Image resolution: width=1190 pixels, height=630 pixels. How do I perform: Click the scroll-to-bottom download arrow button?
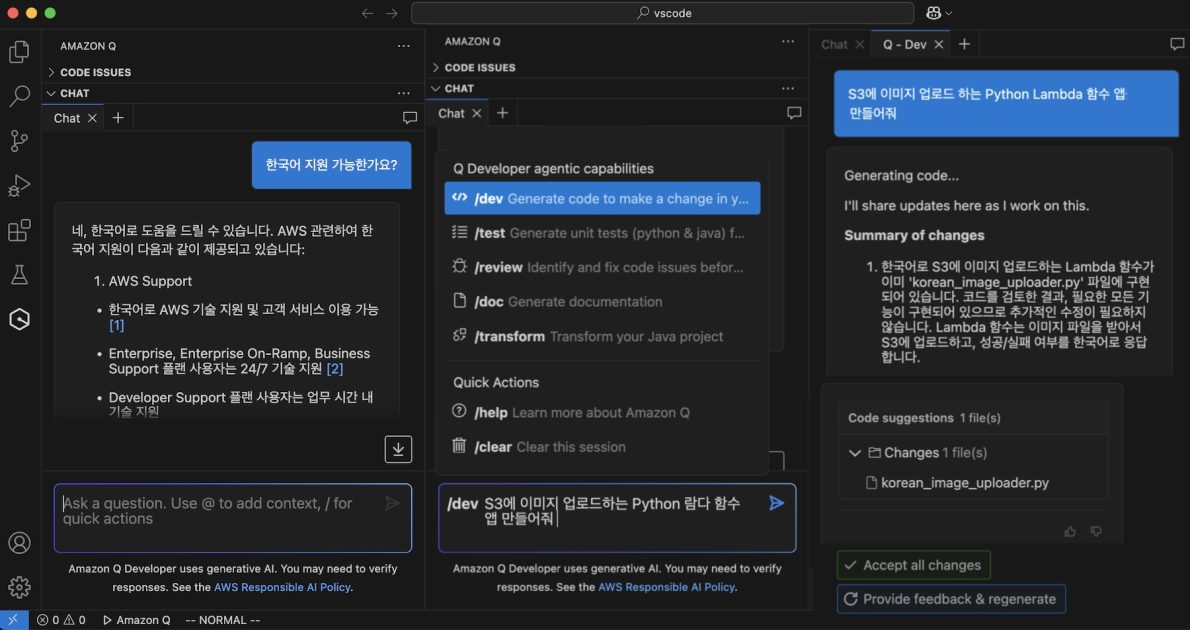coord(398,449)
